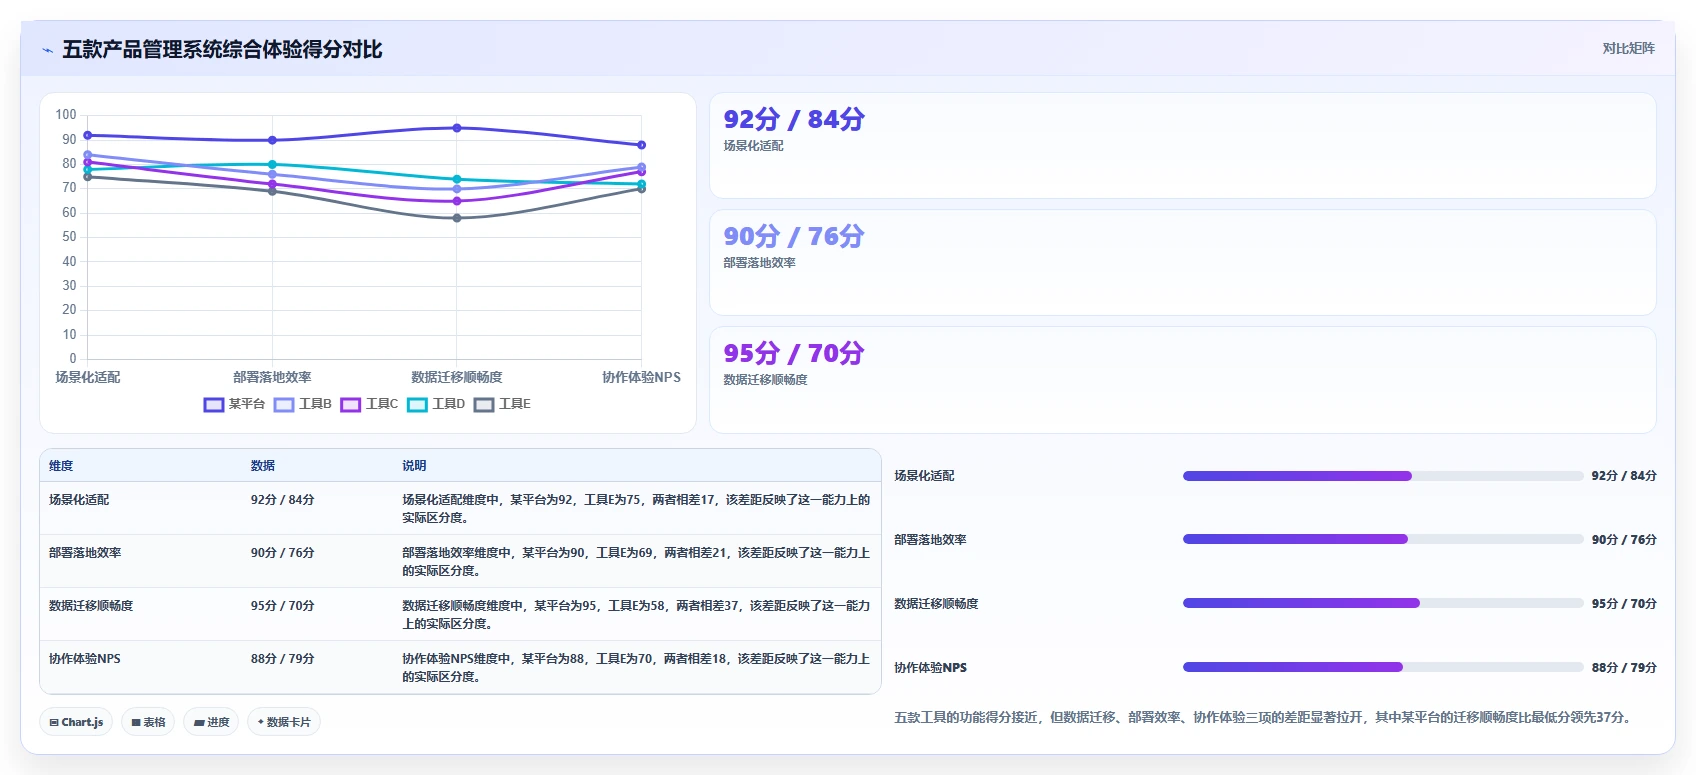Click the 数据卡片 tag chip
This screenshot has height=775, width=1696.
284,722
